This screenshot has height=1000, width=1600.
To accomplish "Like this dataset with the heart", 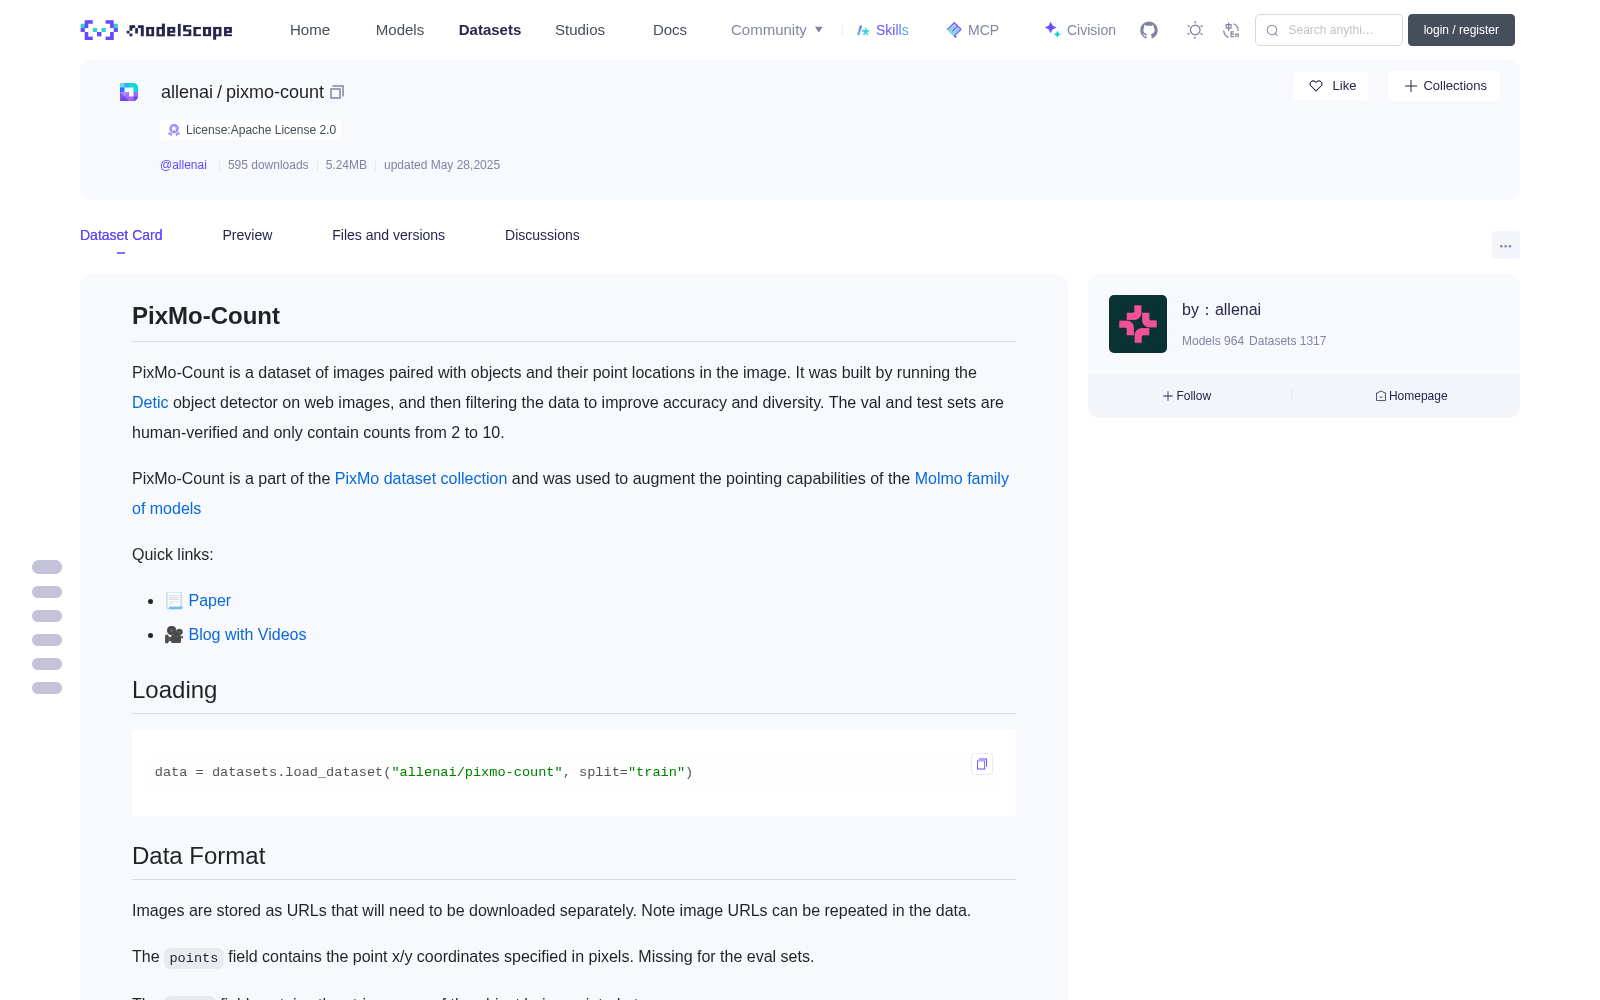I will pyautogui.click(x=1332, y=86).
